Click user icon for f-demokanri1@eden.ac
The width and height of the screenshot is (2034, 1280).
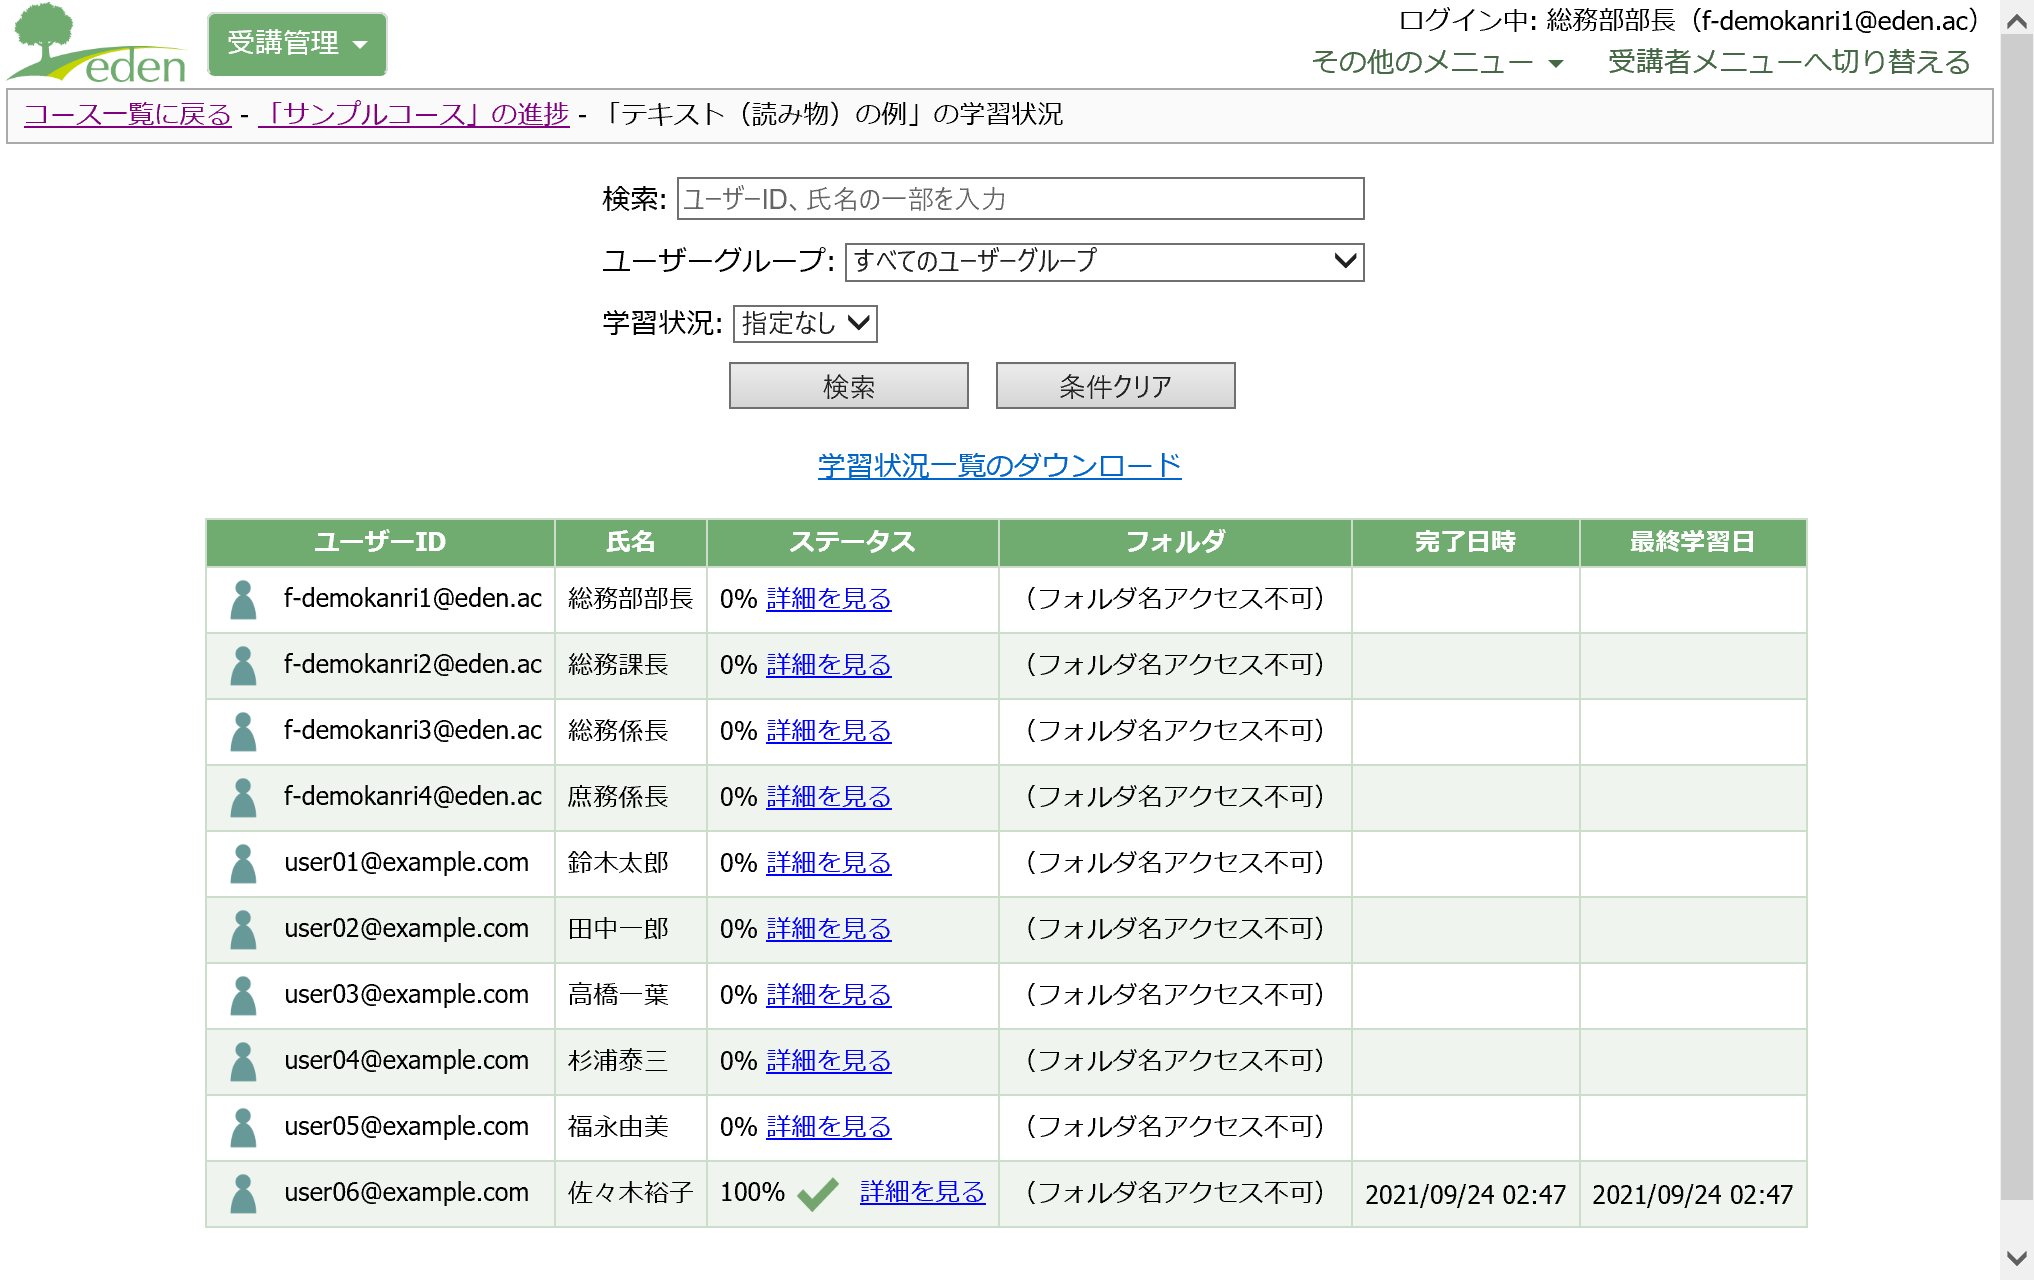tap(243, 600)
